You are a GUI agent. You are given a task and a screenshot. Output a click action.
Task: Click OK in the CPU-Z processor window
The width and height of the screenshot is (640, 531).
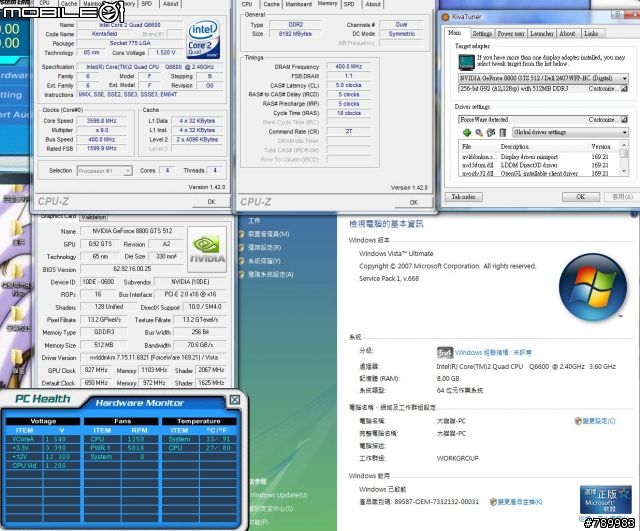click(211, 202)
